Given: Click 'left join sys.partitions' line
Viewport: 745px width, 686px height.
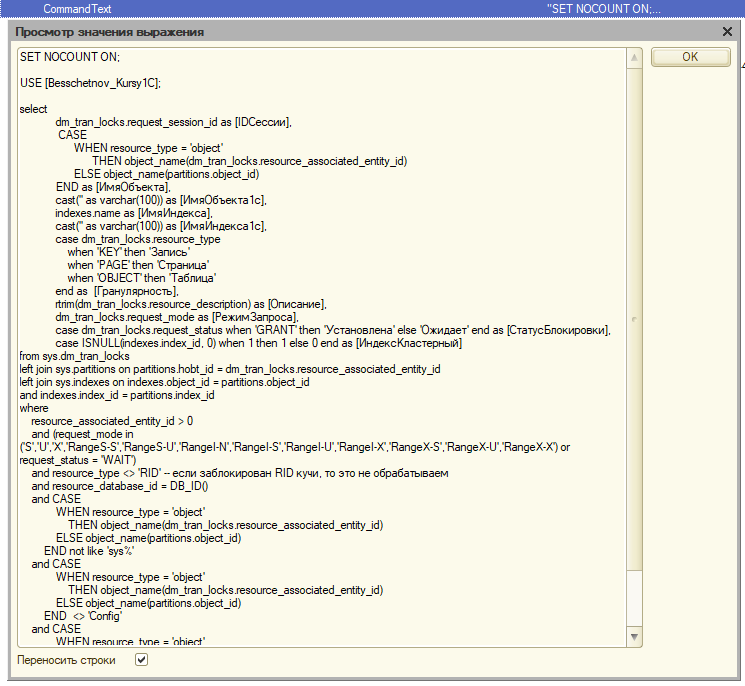Looking at the screenshot, I should [x=230, y=369].
